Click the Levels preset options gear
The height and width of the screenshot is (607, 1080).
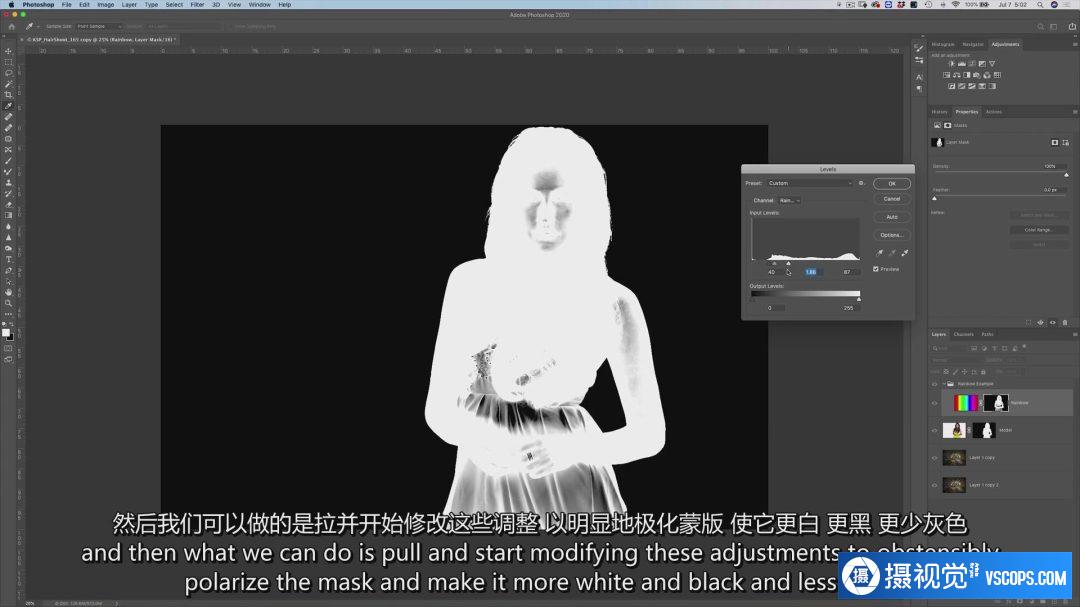[861, 183]
